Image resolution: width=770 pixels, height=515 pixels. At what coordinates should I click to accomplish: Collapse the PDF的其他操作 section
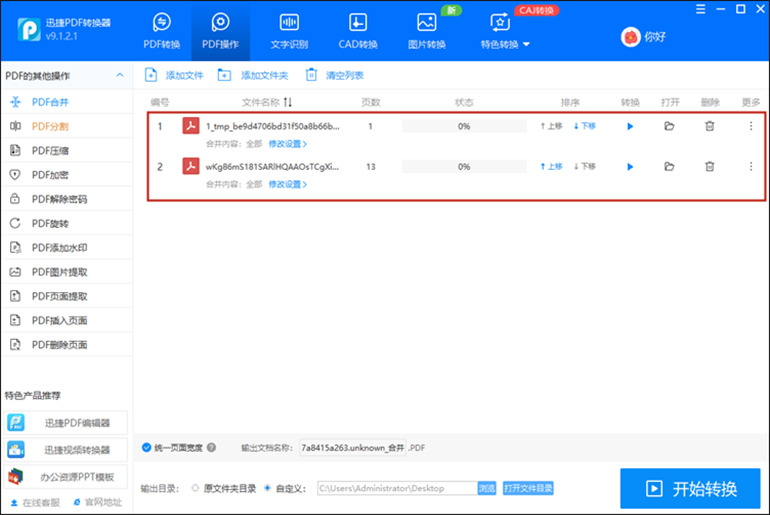coord(120,75)
